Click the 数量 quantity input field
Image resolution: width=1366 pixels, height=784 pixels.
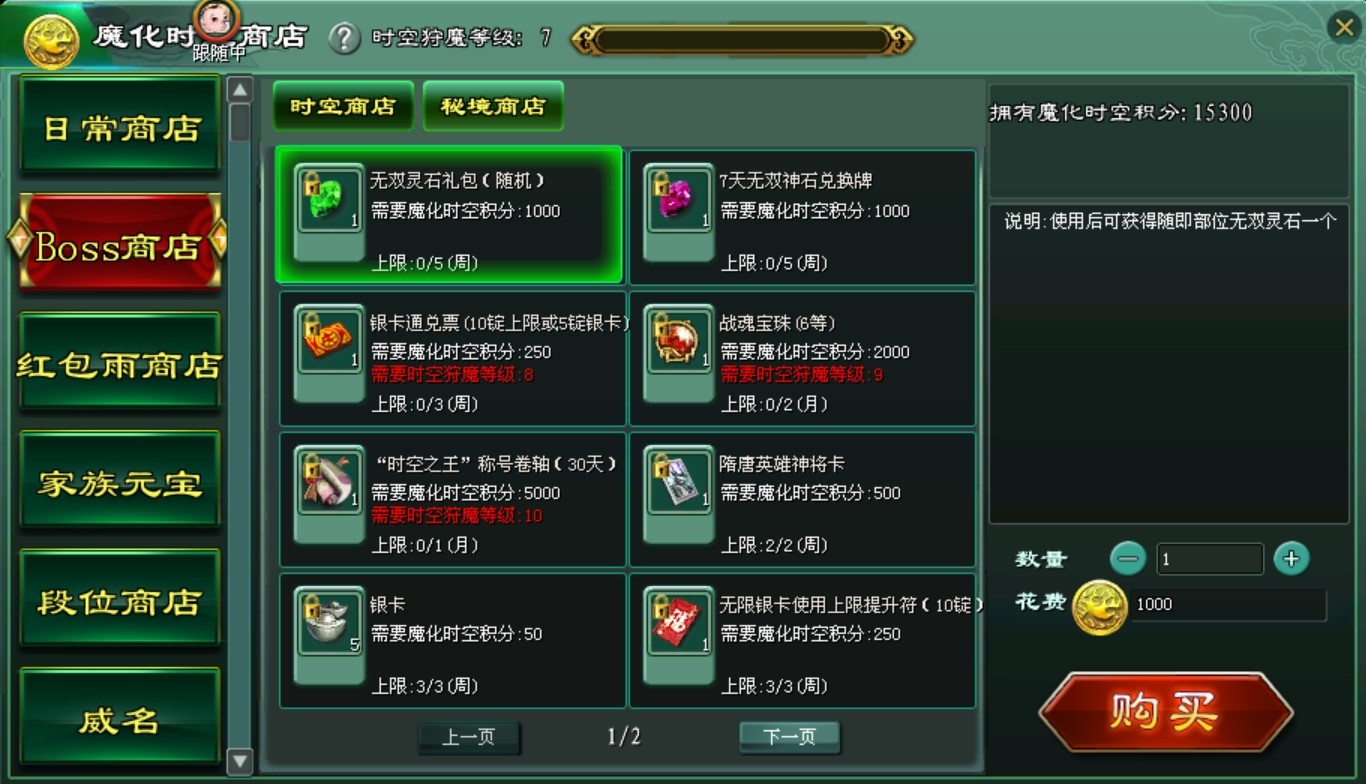point(1210,559)
